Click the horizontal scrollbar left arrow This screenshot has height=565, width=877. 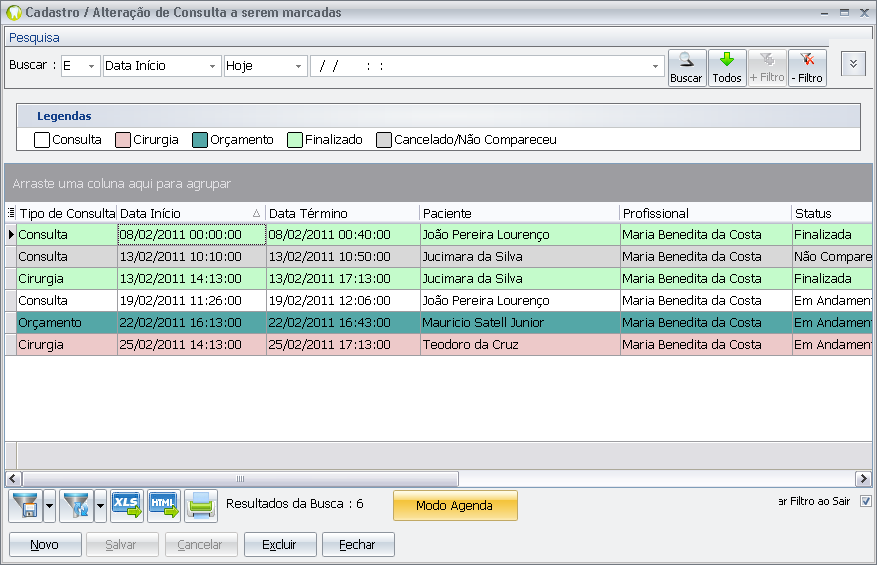pos(13,479)
